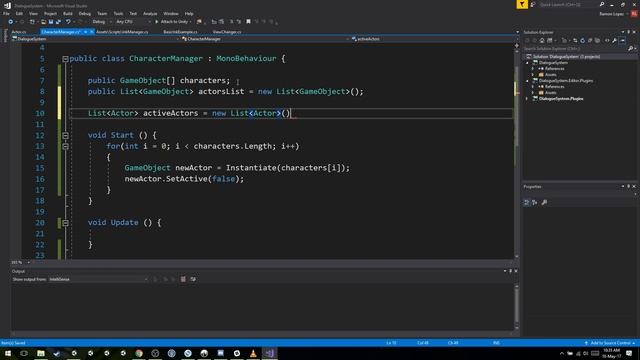Open the activeActors member navigation dropdown

coord(432,39)
